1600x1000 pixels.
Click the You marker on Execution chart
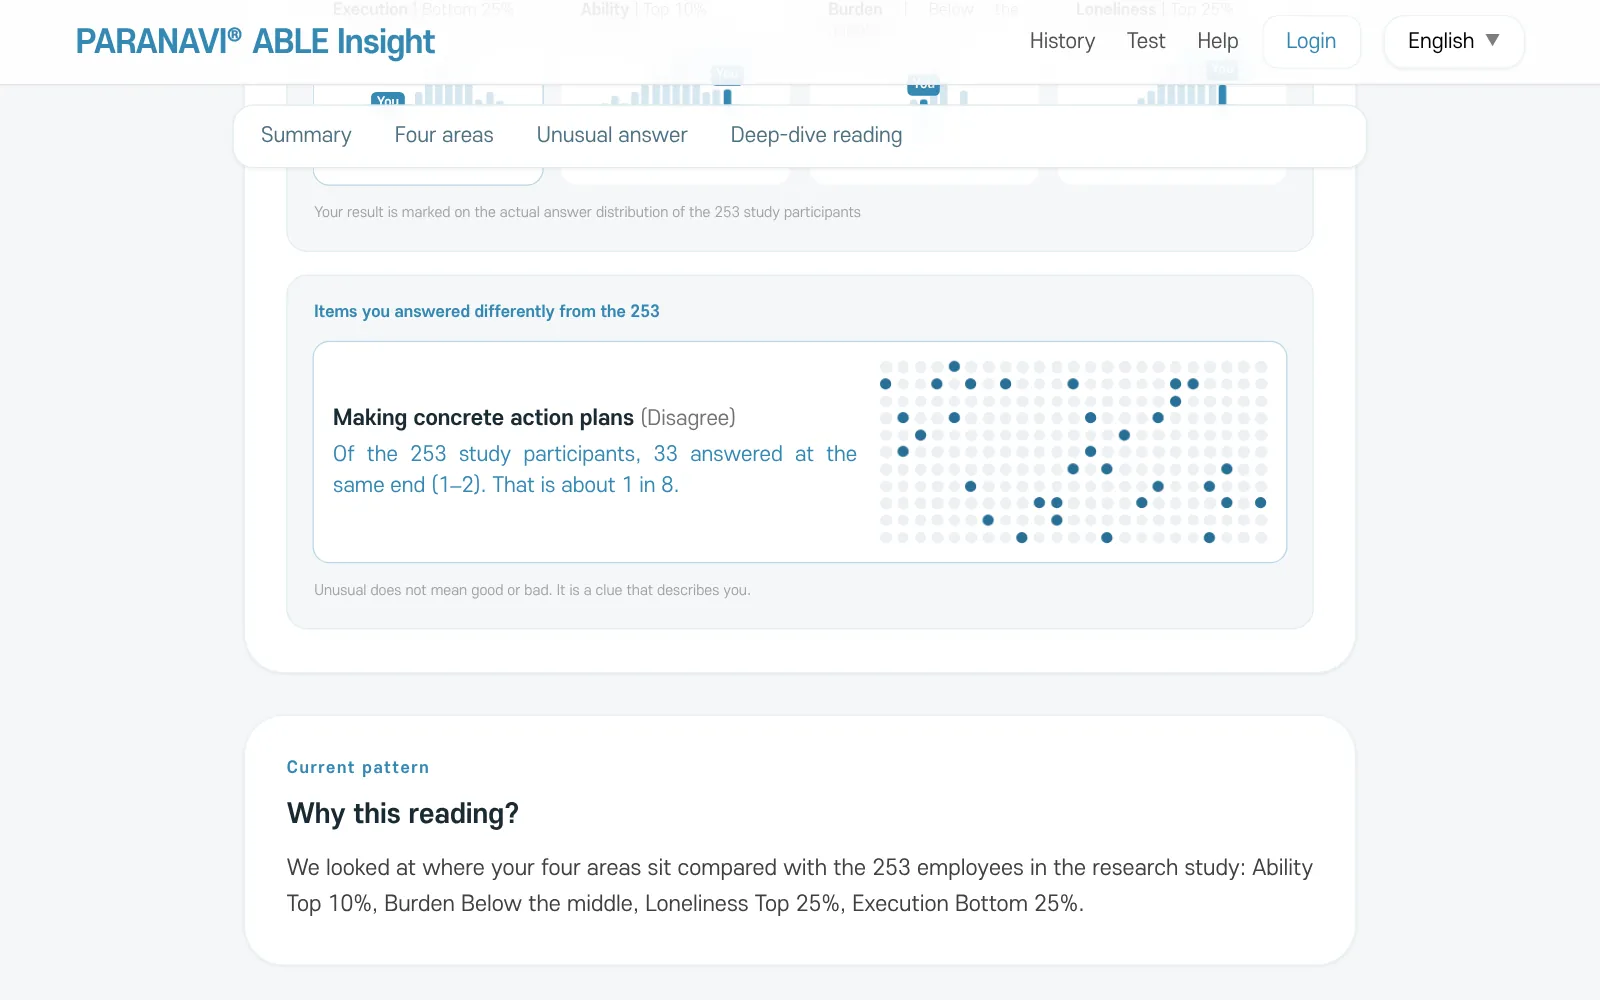pyautogui.click(x=388, y=99)
